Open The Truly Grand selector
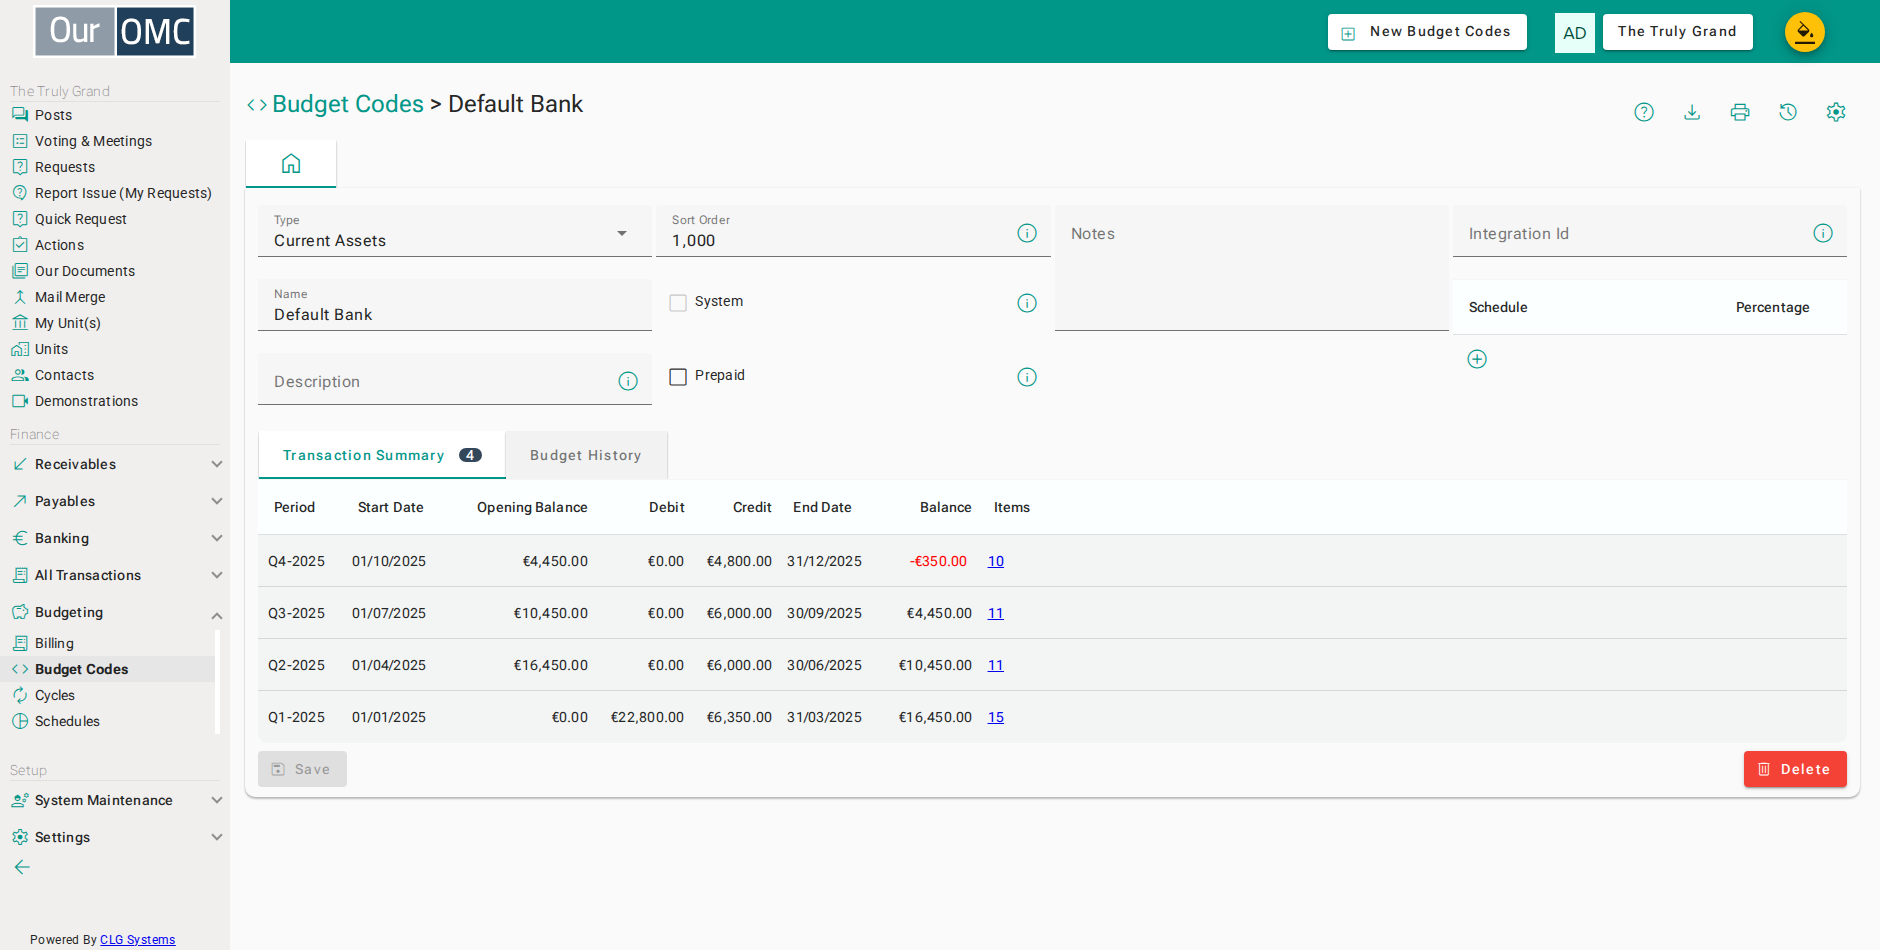Viewport: 1880px width, 950px height. point(1678,32)
